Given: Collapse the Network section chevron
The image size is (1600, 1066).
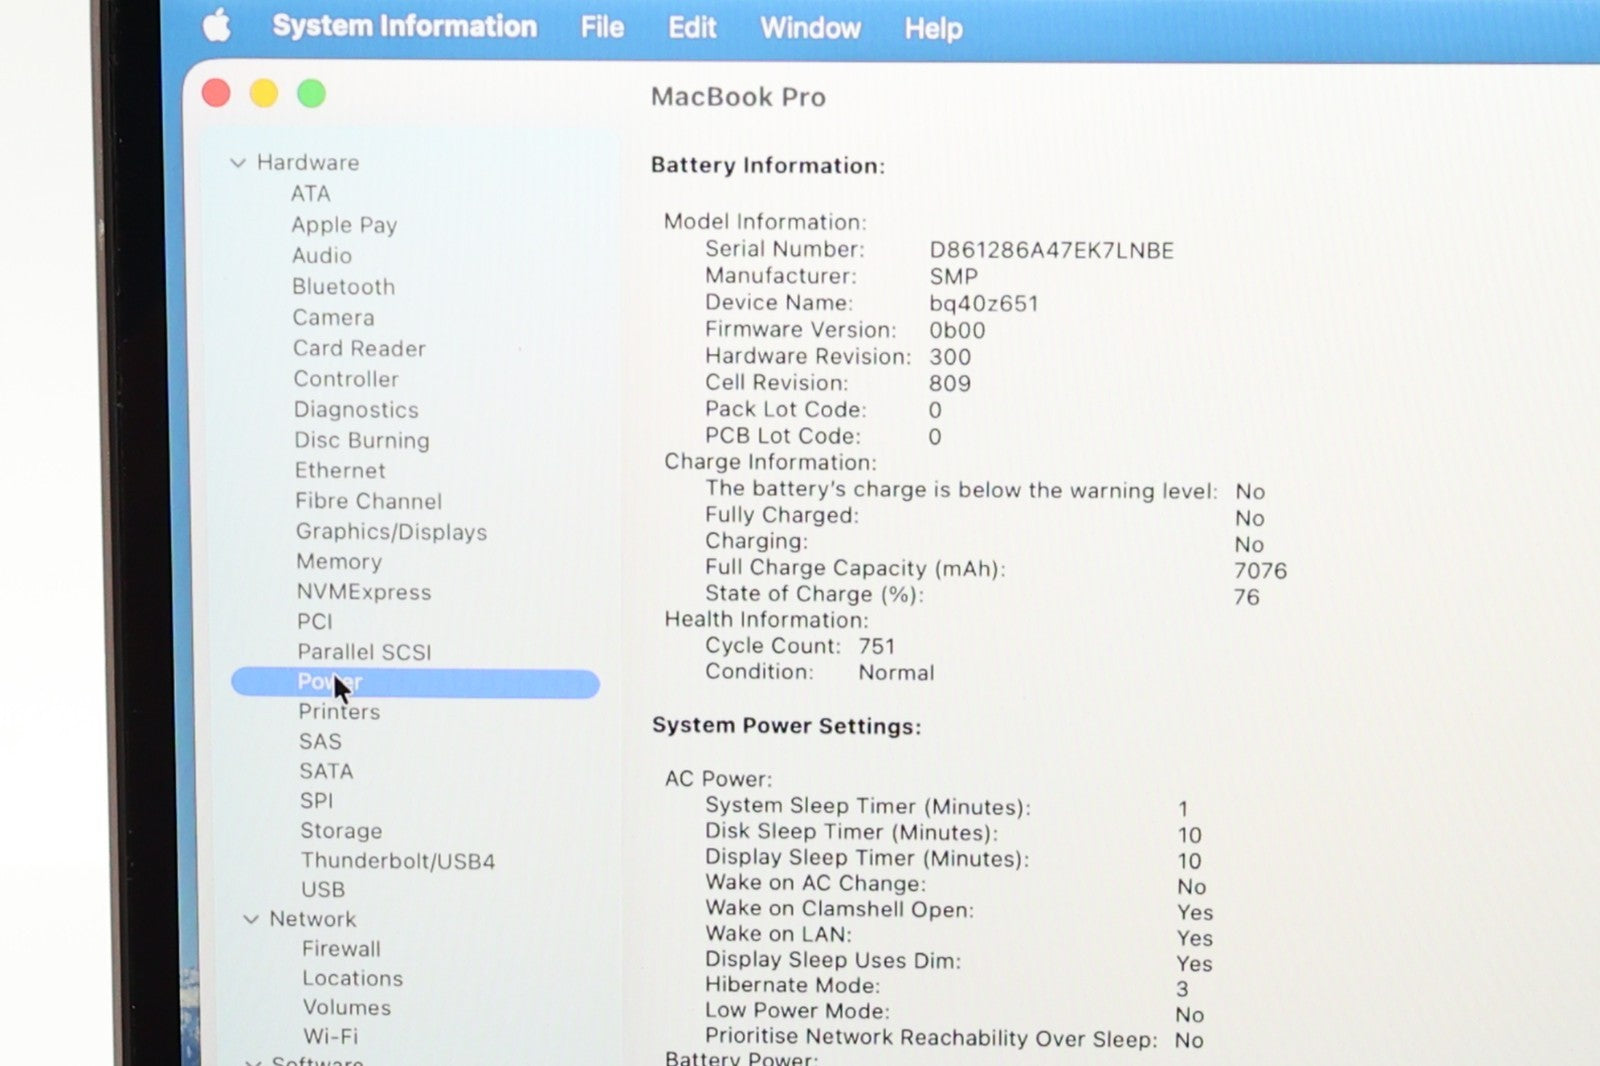Looking at the screenshot, I should (x=251, y=919).
